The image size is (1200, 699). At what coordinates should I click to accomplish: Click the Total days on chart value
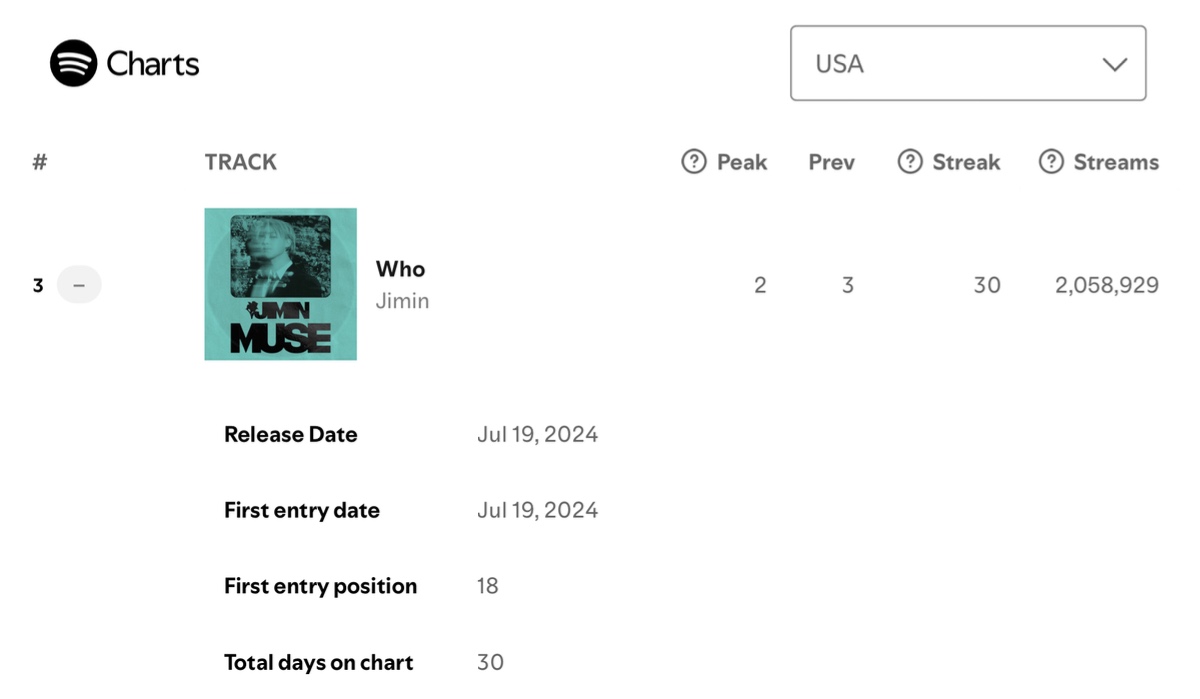pyautogui.click(x=490, y=662)
